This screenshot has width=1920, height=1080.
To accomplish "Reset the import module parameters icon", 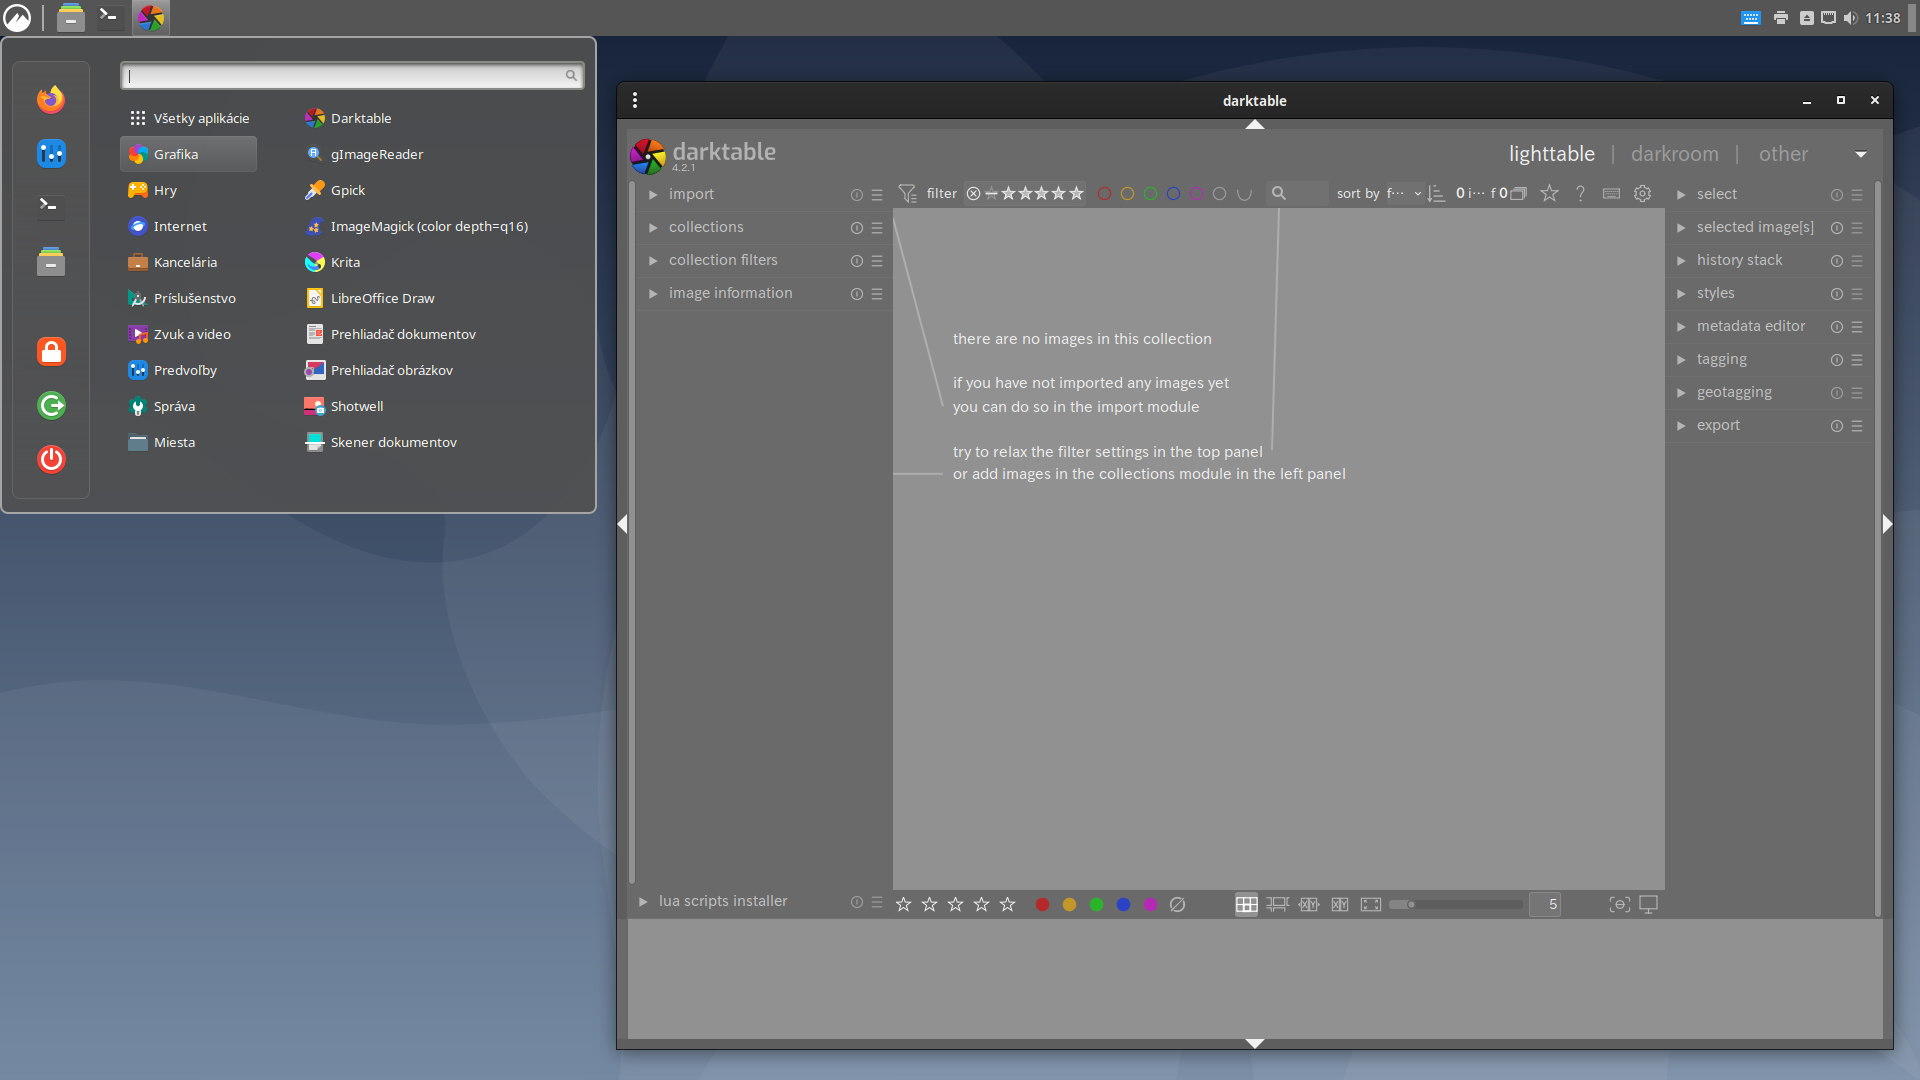I will click(x=856, y=195).
